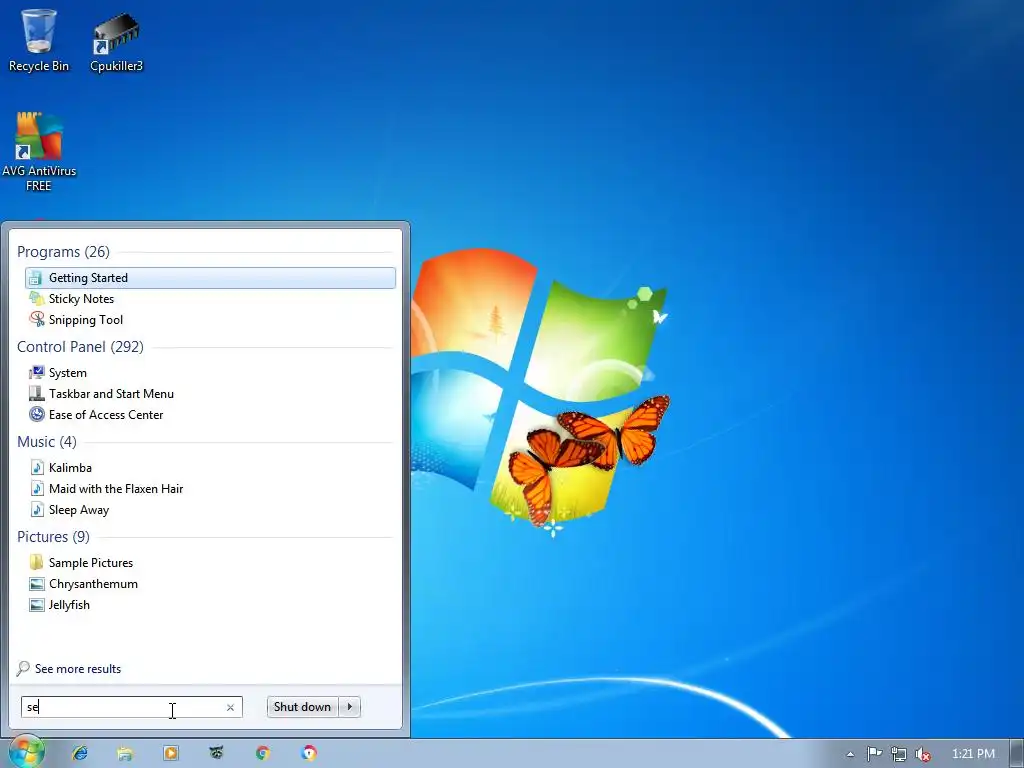Screen dimensions: 1024x768
Task: Click the raccoon app taskbar icon
Action: tap(216, 753)
